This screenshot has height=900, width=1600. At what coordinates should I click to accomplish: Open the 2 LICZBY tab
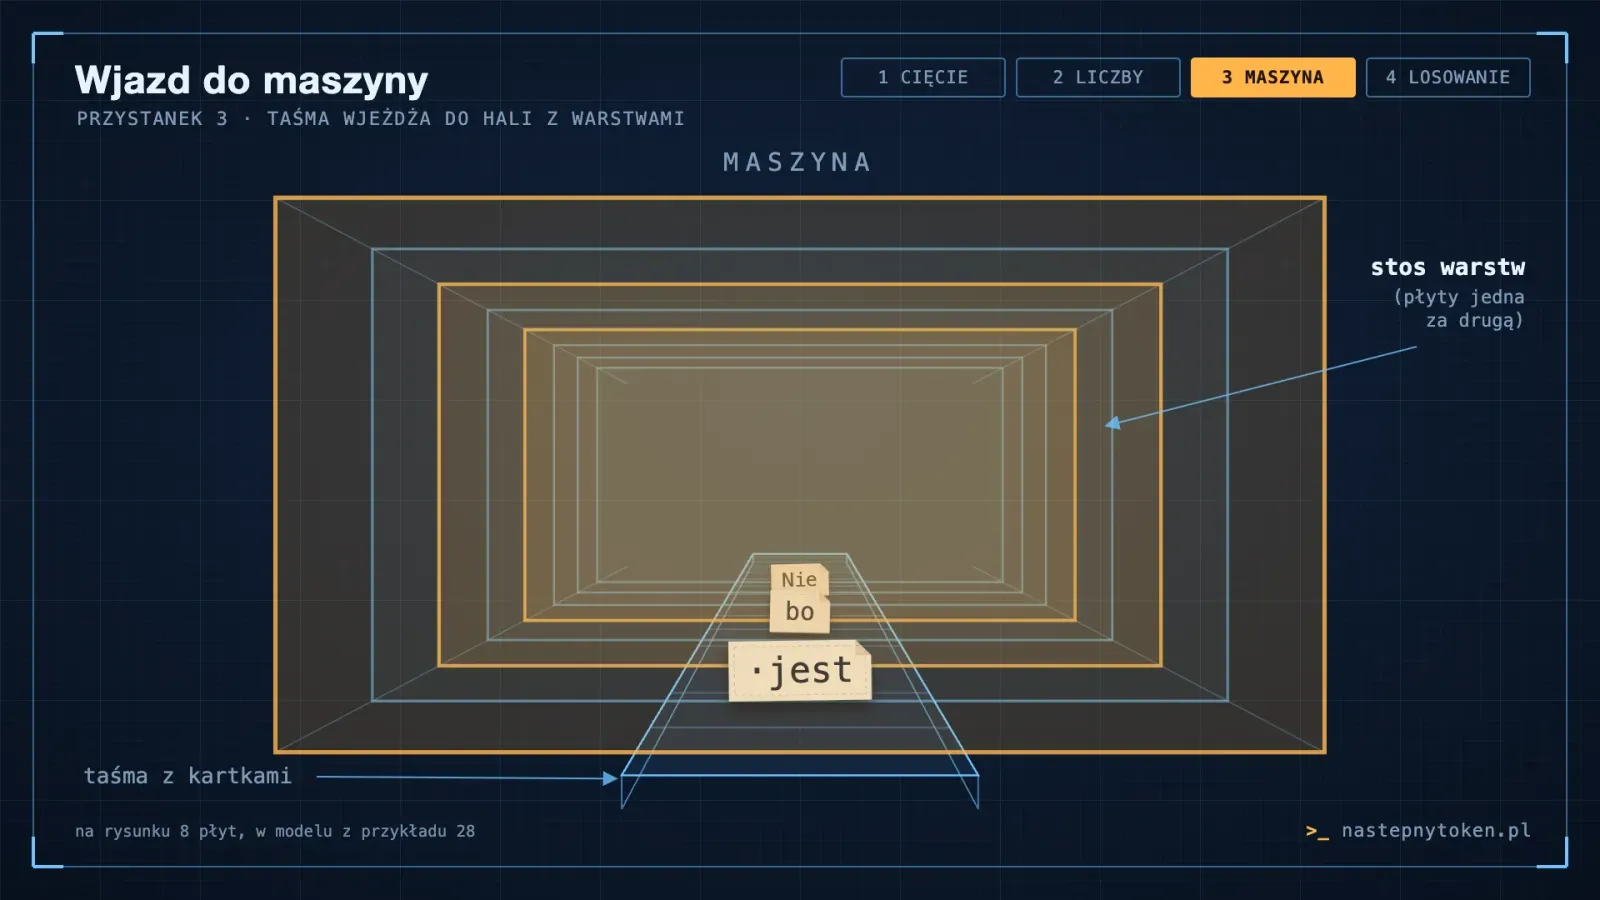pyautogui.click(x=1098, y=77)
